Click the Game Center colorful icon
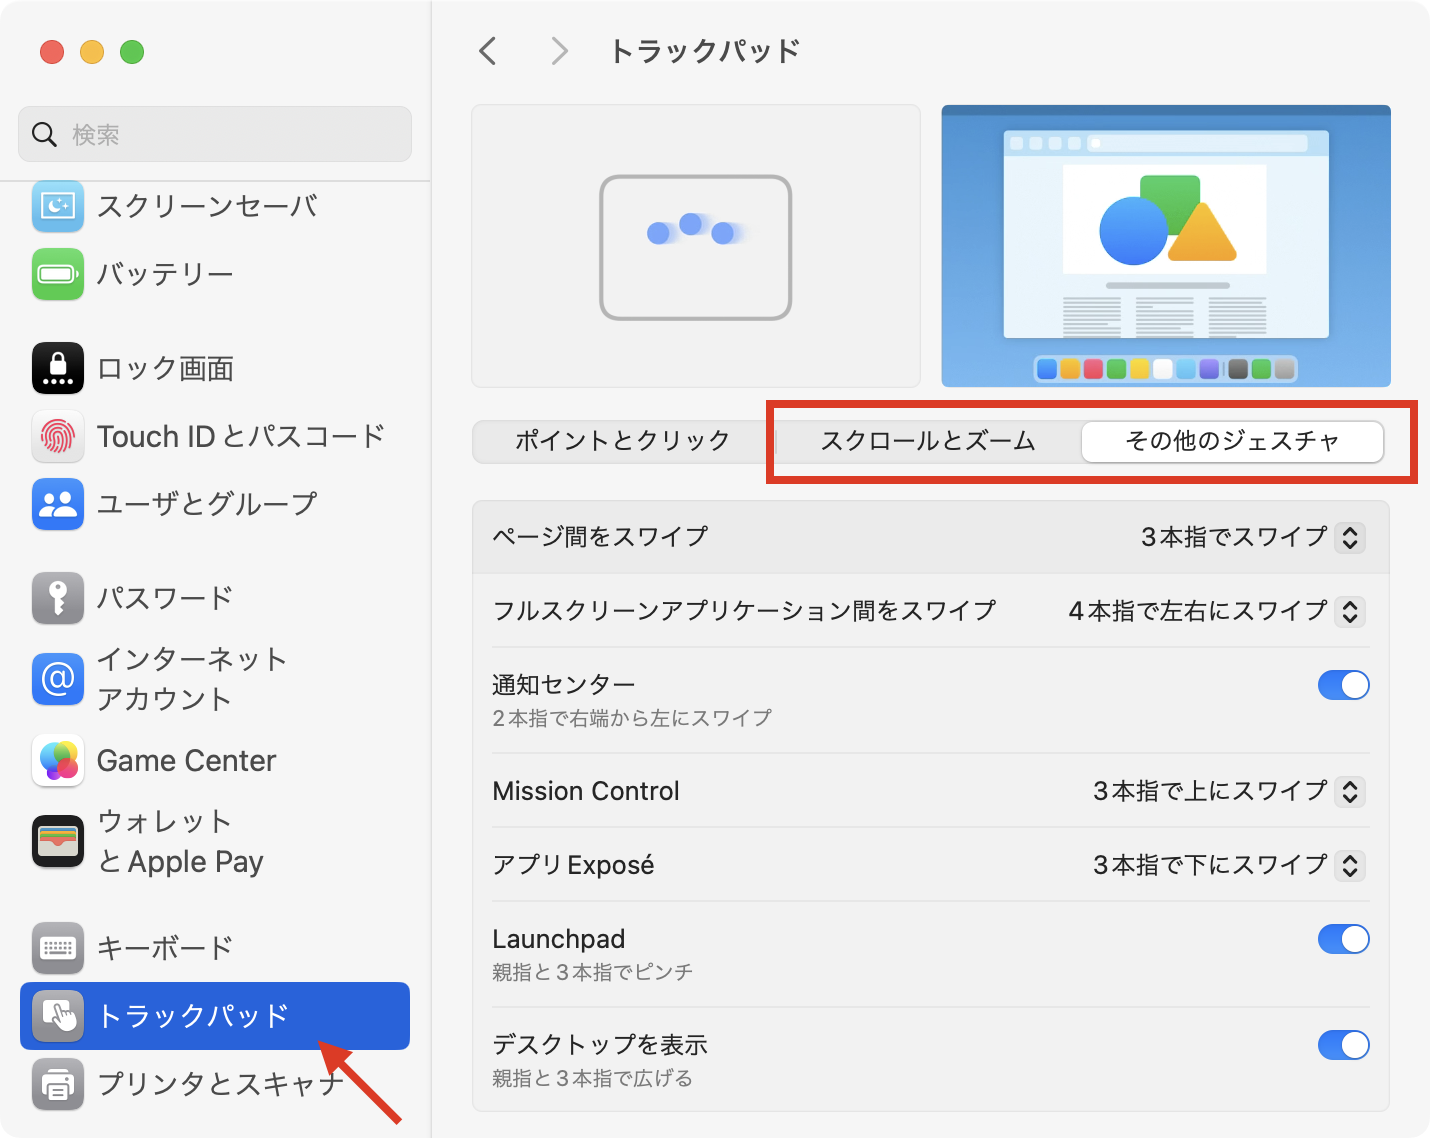Screen dimensions: 1430x1138 pyautogui.click(x=58, y=761)
